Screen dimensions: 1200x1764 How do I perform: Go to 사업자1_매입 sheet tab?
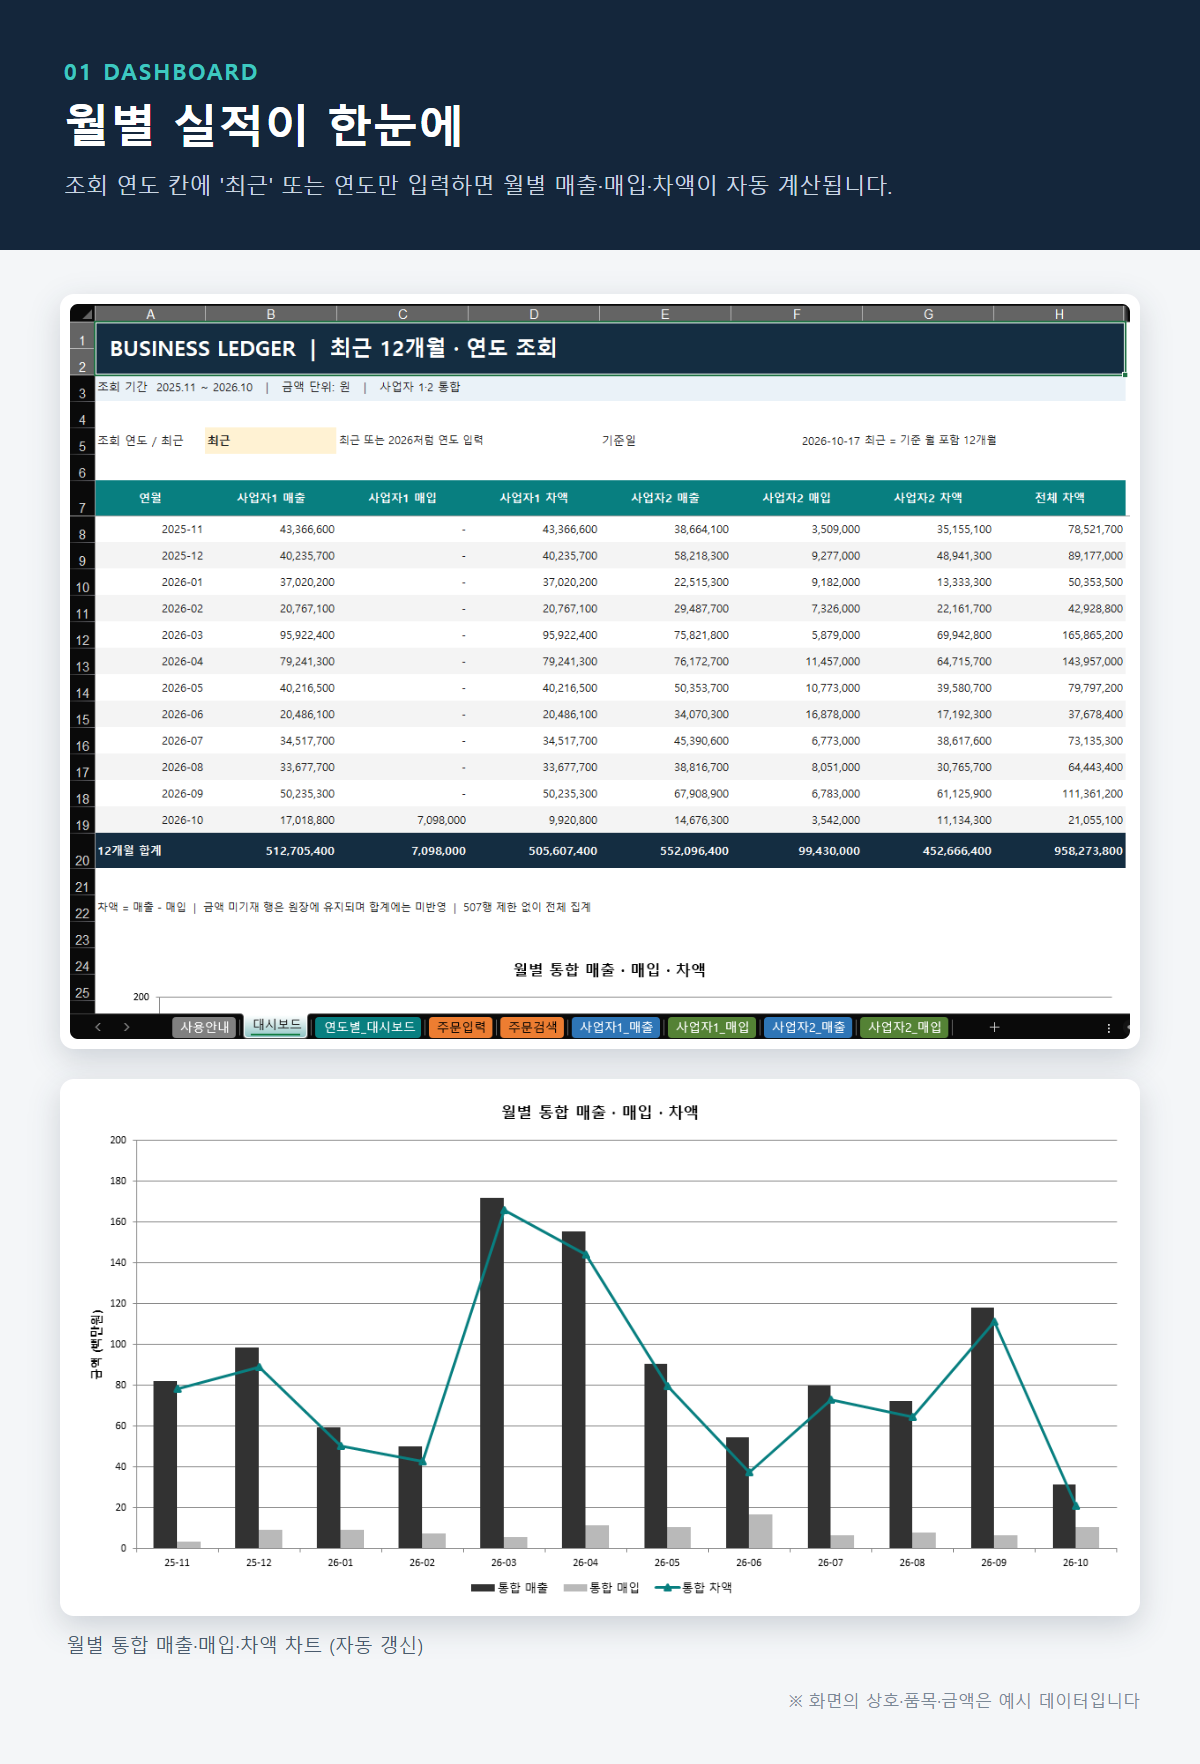(x=712, y=1027)
